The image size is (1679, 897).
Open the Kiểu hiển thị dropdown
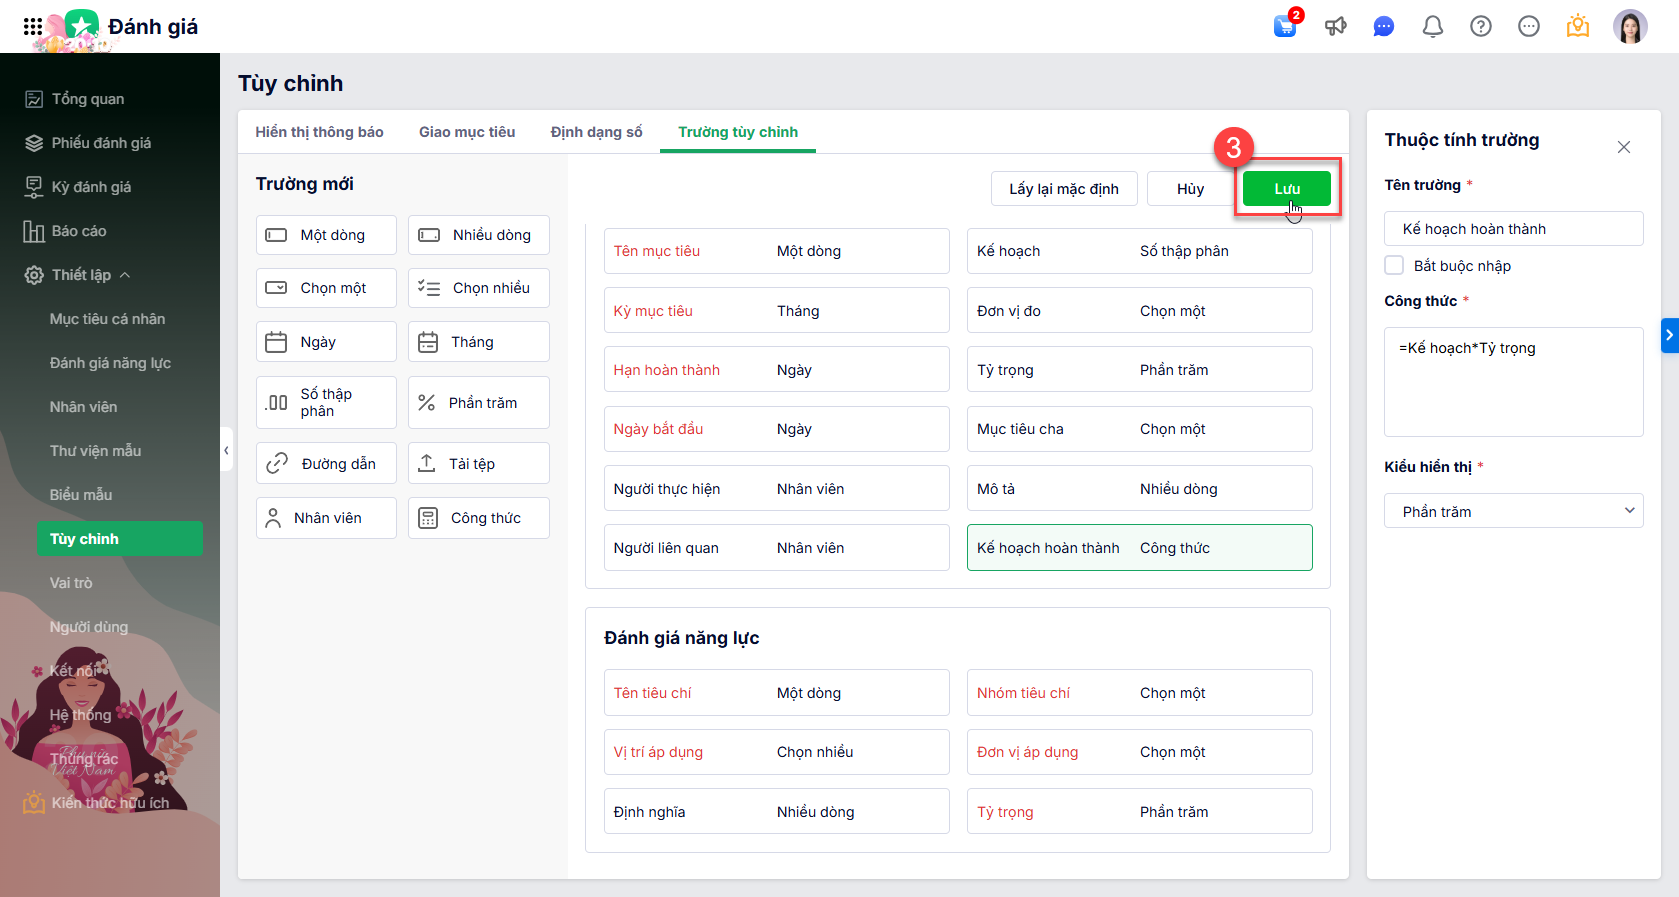coord(1513,511)
